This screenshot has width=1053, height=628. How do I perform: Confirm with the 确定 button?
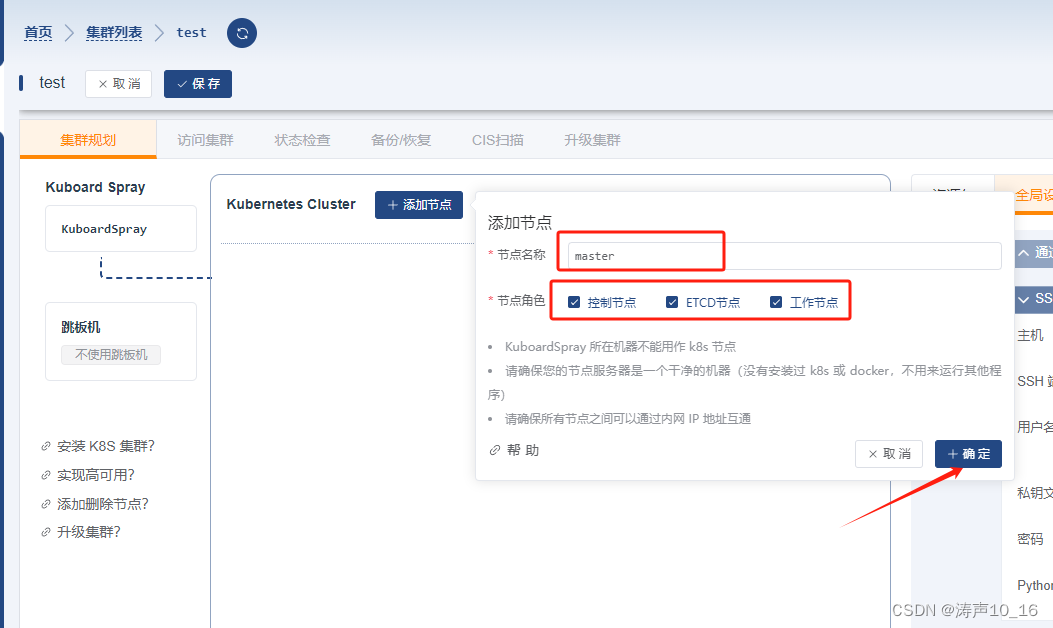pyautogui.click(x=968, y=454)
